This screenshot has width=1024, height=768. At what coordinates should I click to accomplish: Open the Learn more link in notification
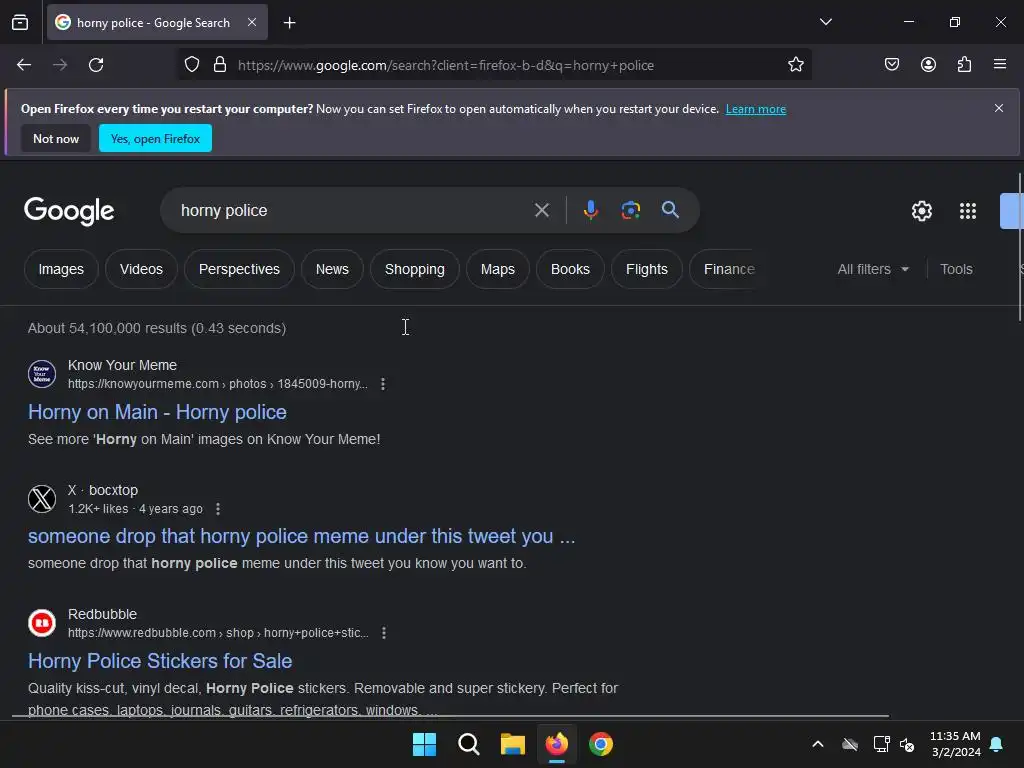tap(756, 109)
